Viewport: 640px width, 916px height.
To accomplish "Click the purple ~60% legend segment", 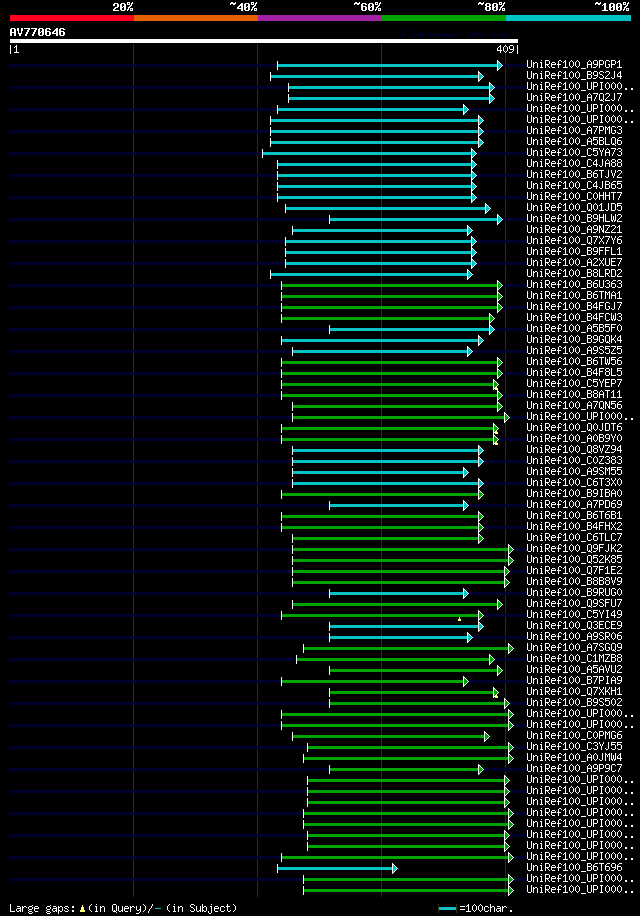I will click(x=320, y=18).
